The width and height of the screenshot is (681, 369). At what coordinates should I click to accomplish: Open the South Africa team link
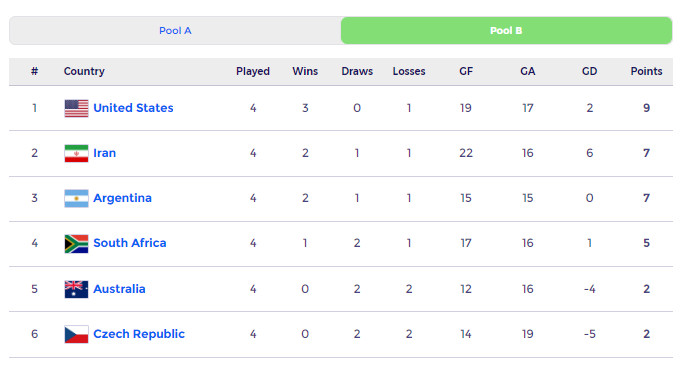pyautogui.click(x=130, y=243)
